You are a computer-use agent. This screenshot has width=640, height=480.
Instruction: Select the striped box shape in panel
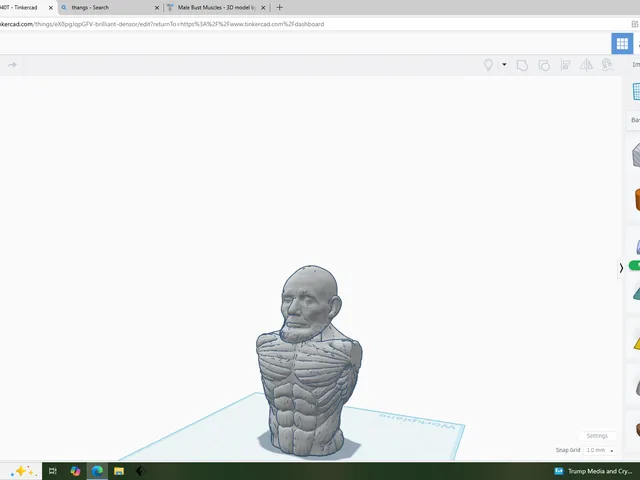(636, 154)
